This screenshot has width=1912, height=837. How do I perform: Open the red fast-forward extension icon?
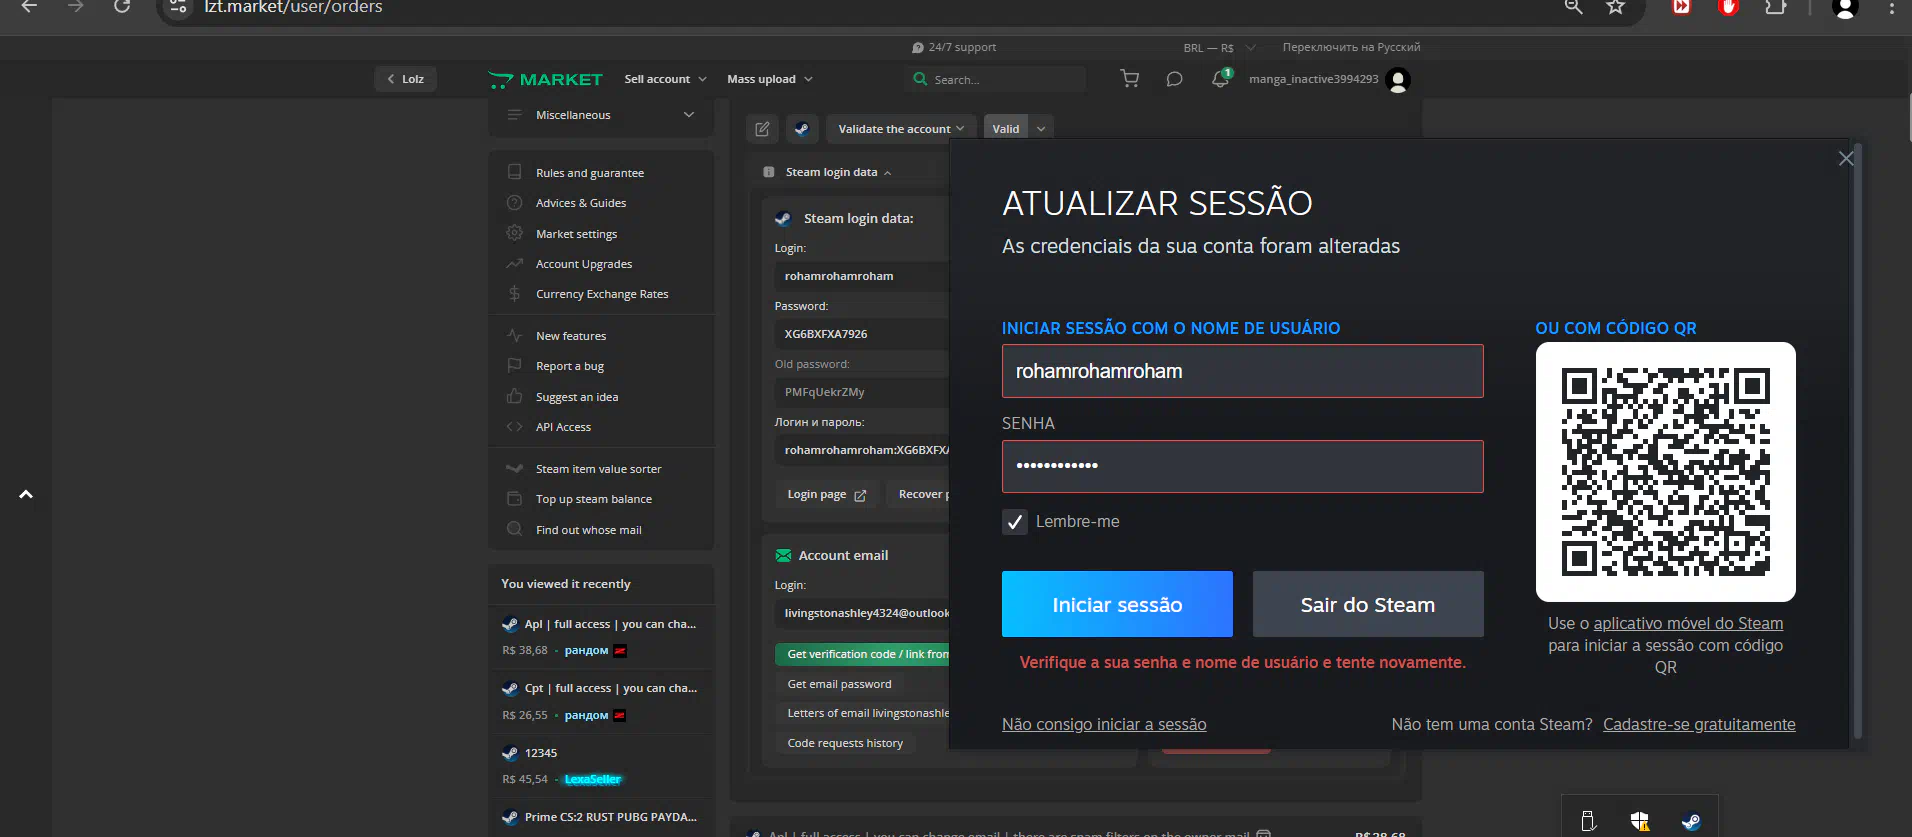1681,7
